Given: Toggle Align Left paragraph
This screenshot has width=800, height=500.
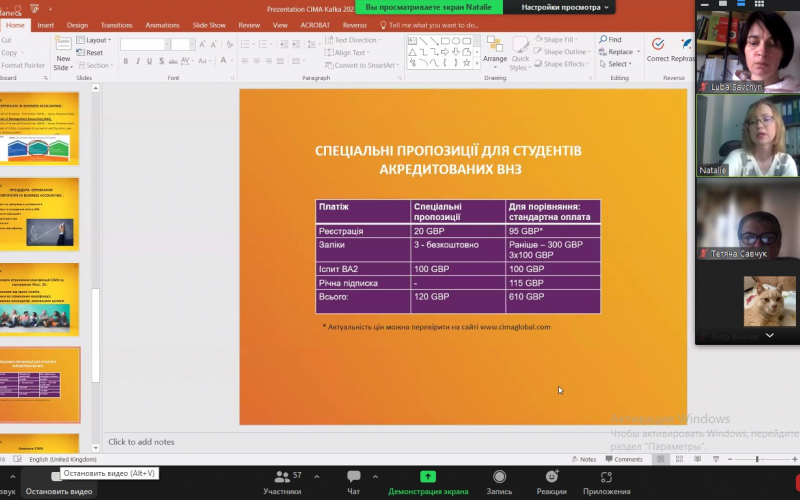Looking at the screenshot, I should [x=245, y=61].
